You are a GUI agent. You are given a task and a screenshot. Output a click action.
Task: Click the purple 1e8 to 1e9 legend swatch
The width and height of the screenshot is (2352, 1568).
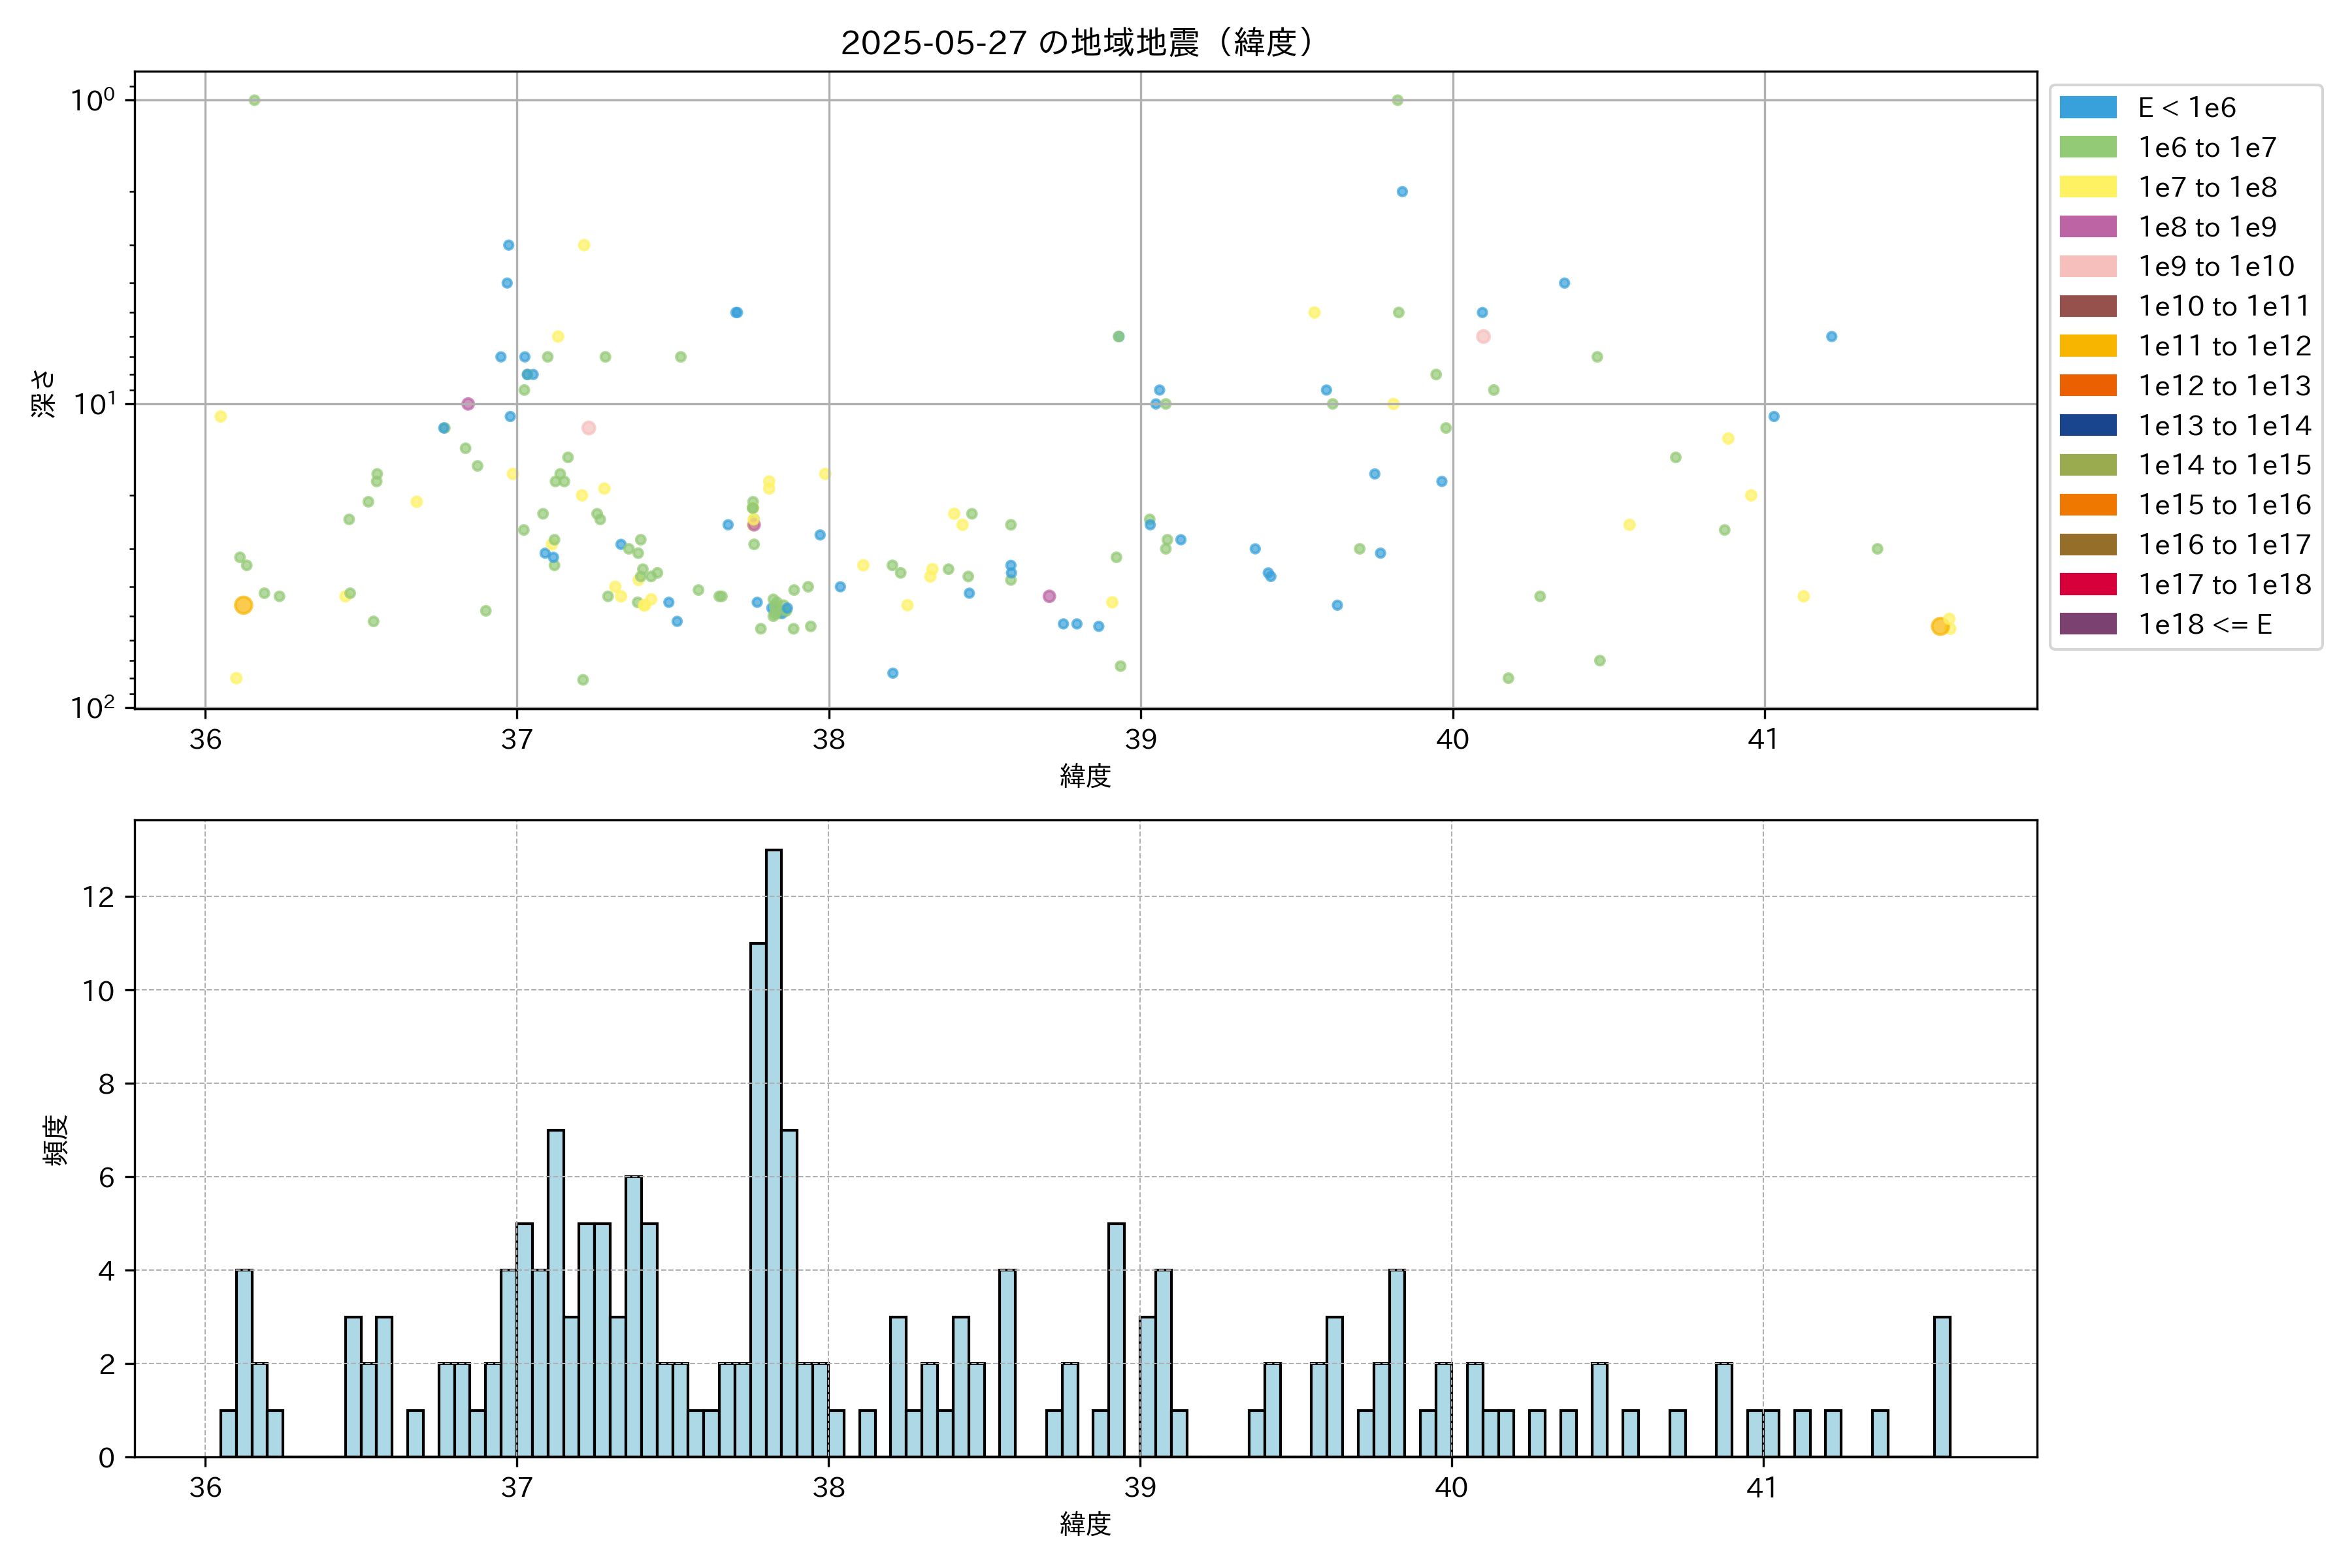[x=2087, y=227]
